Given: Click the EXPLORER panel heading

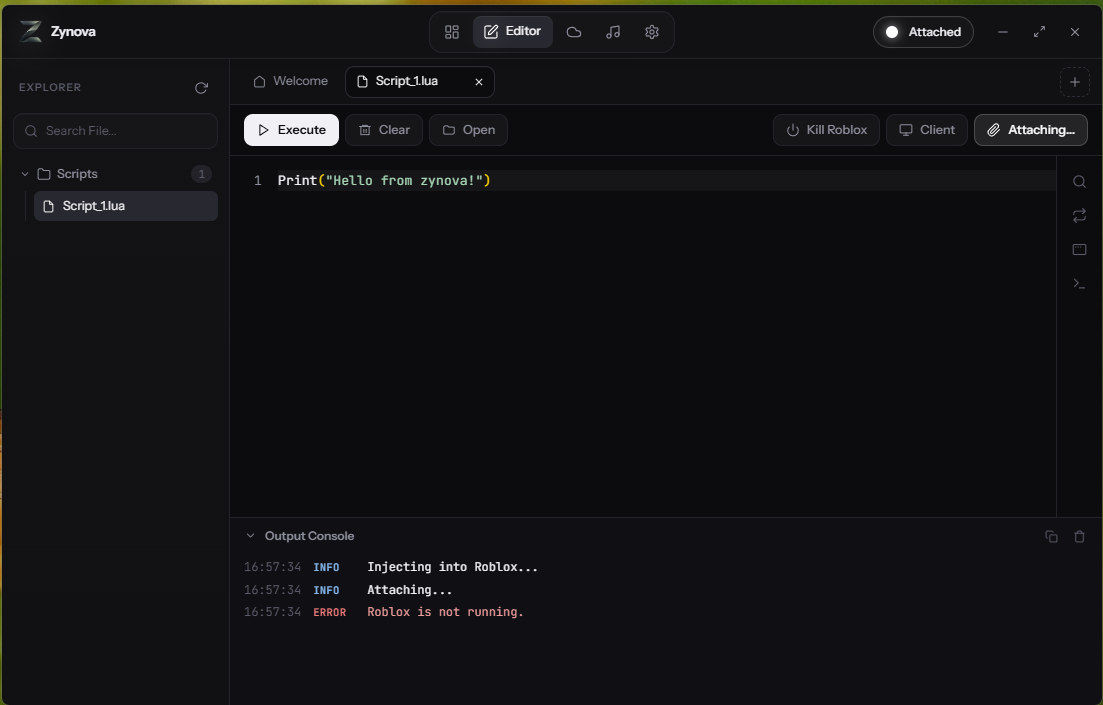Looking at the screenshot, I should click(x=50, y=87).
